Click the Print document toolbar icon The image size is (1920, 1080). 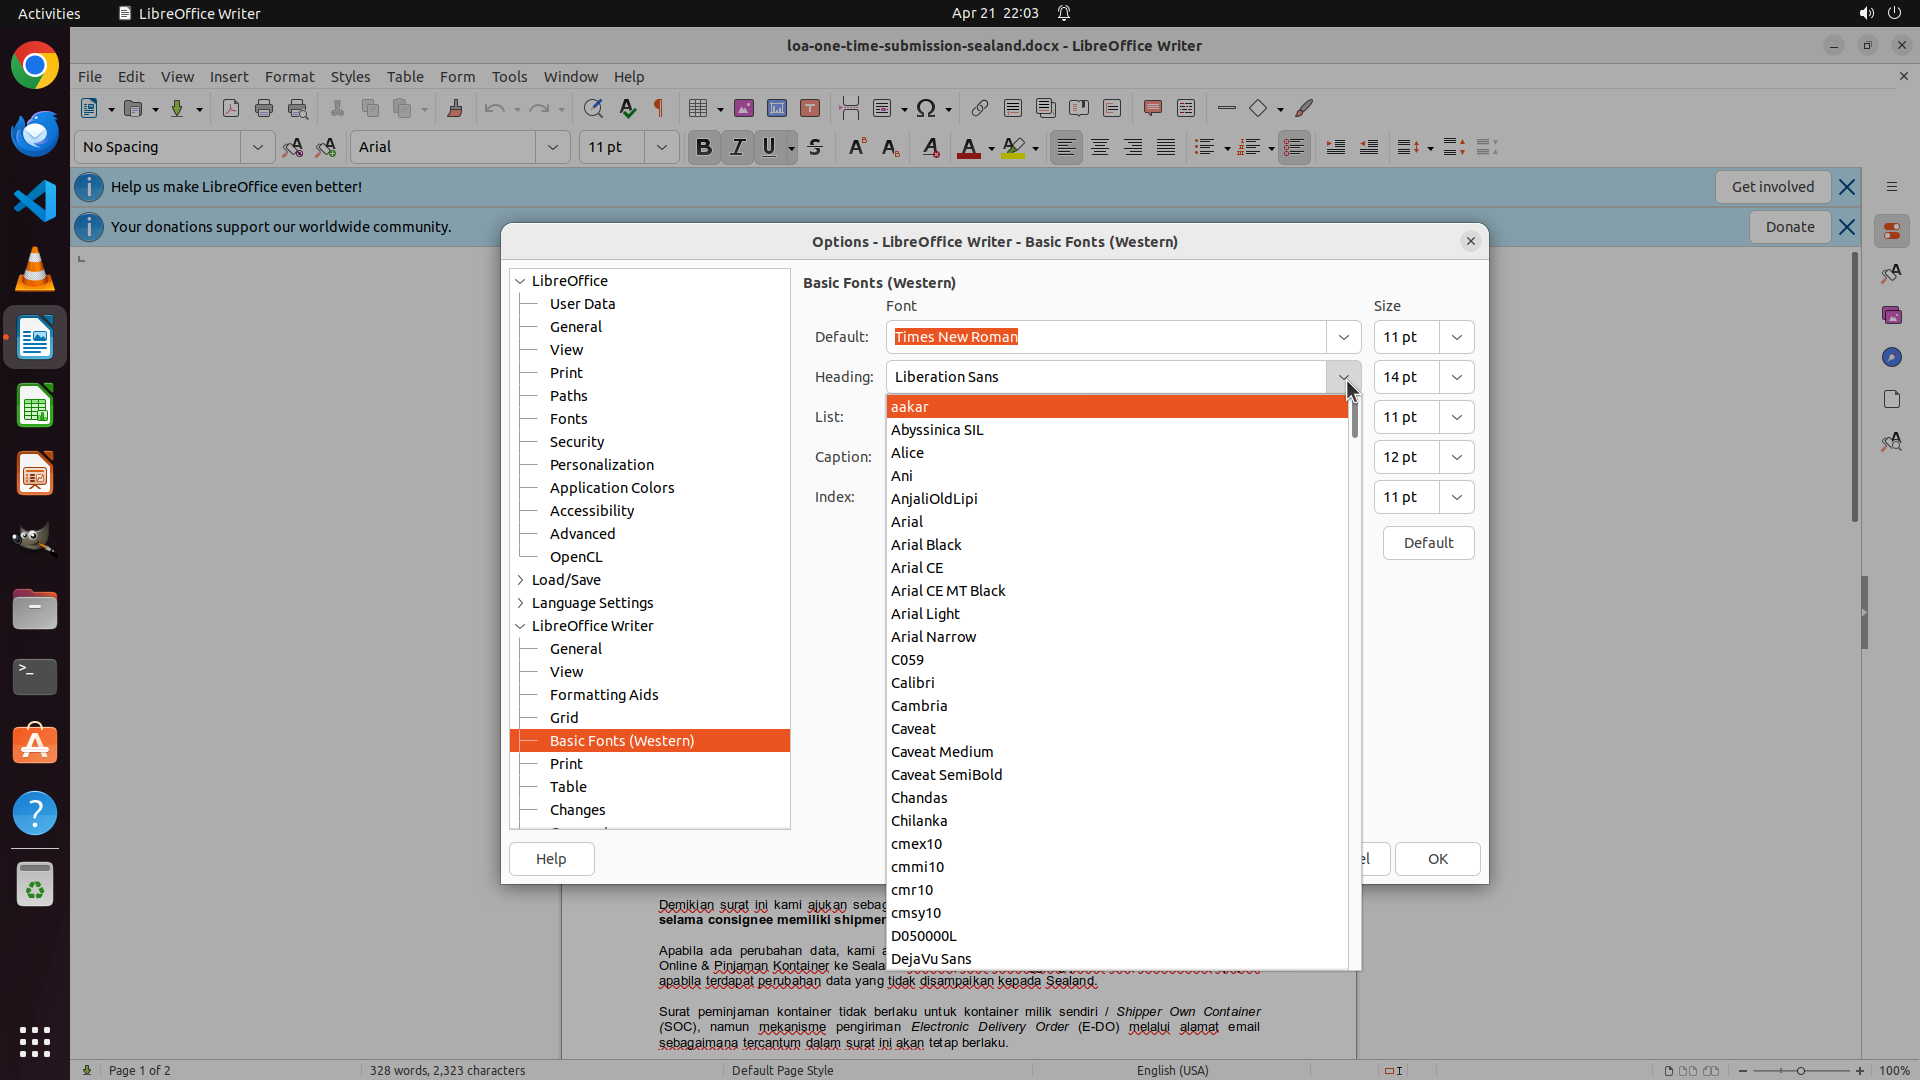pyautogui.click(x=264, y=108)
